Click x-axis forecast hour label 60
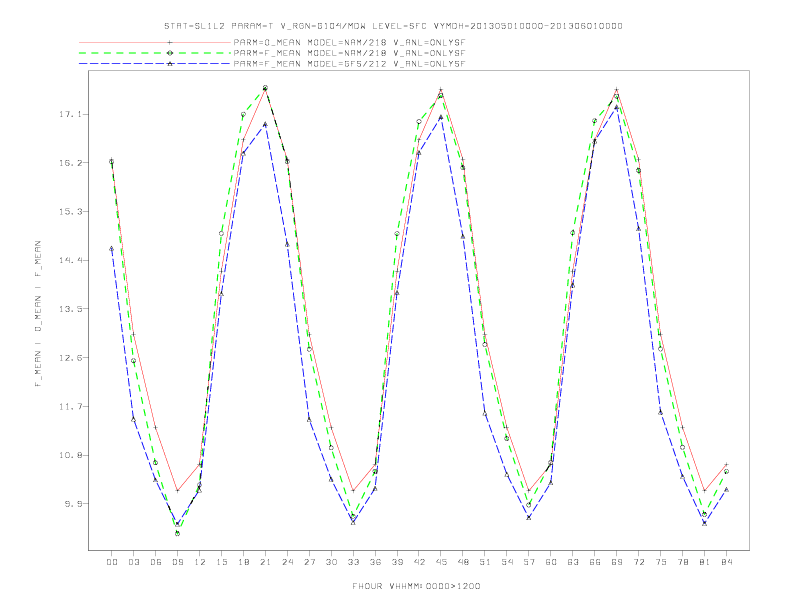 point(551,562)
